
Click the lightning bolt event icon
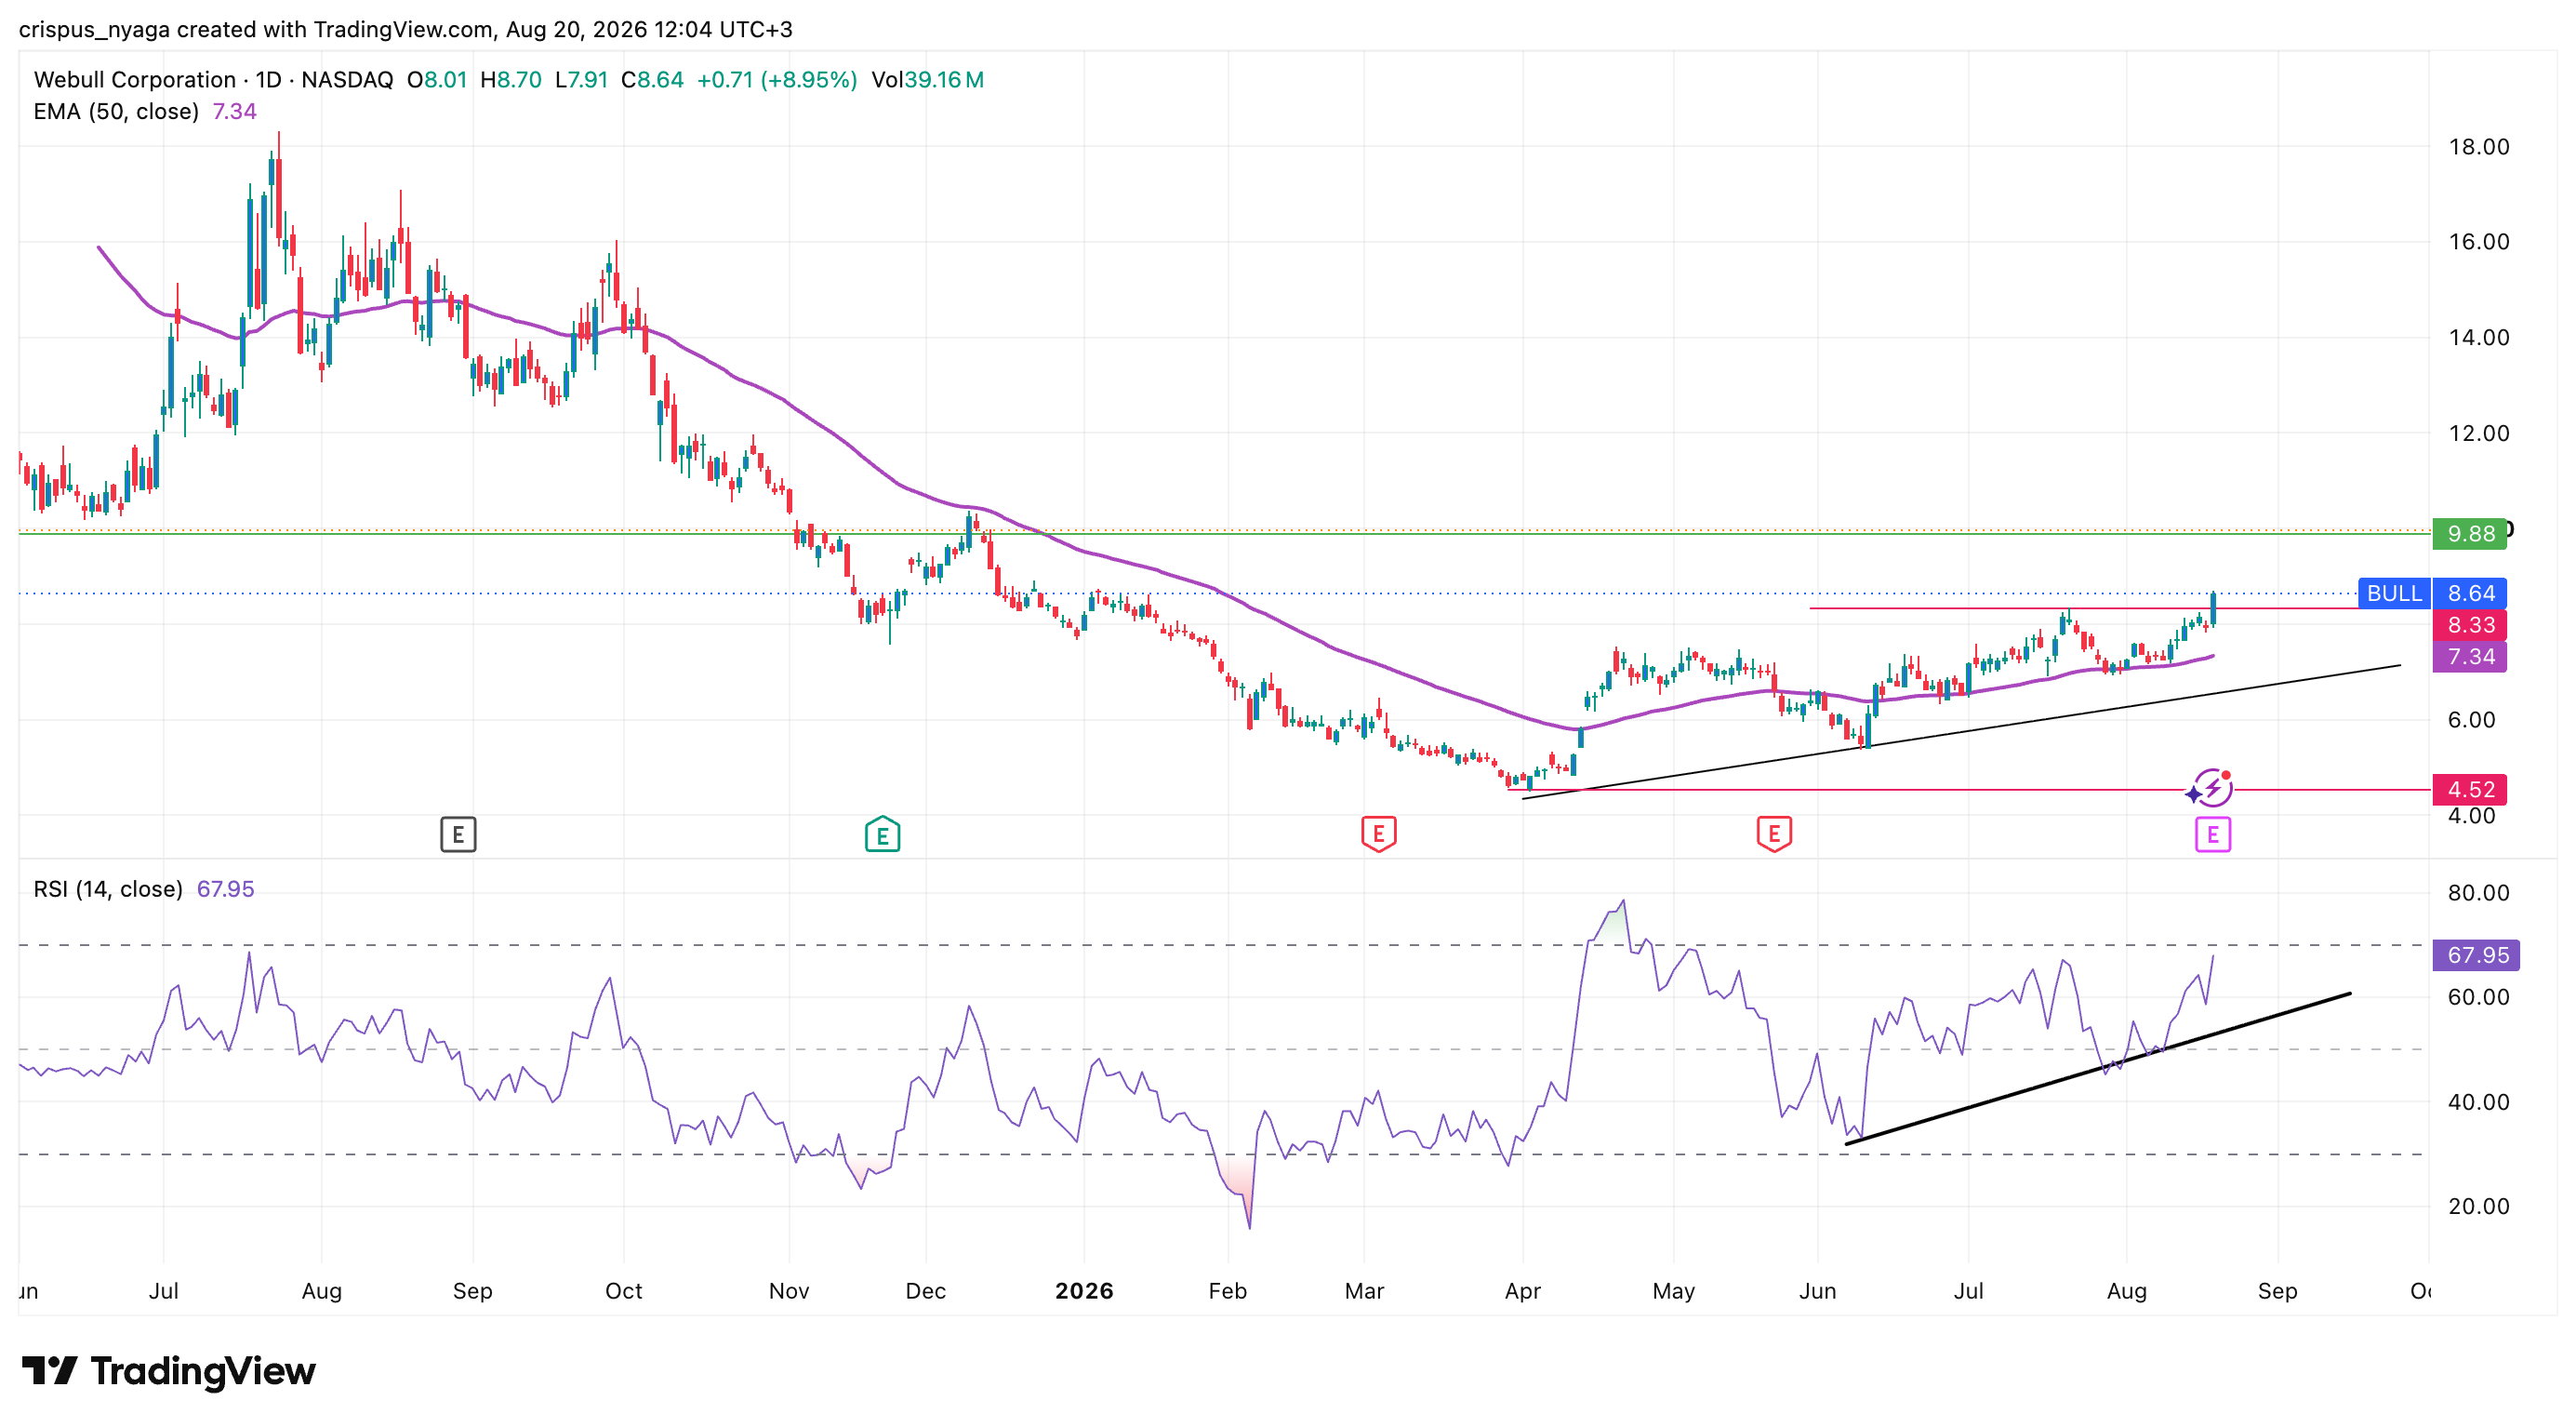[2212, 788]
